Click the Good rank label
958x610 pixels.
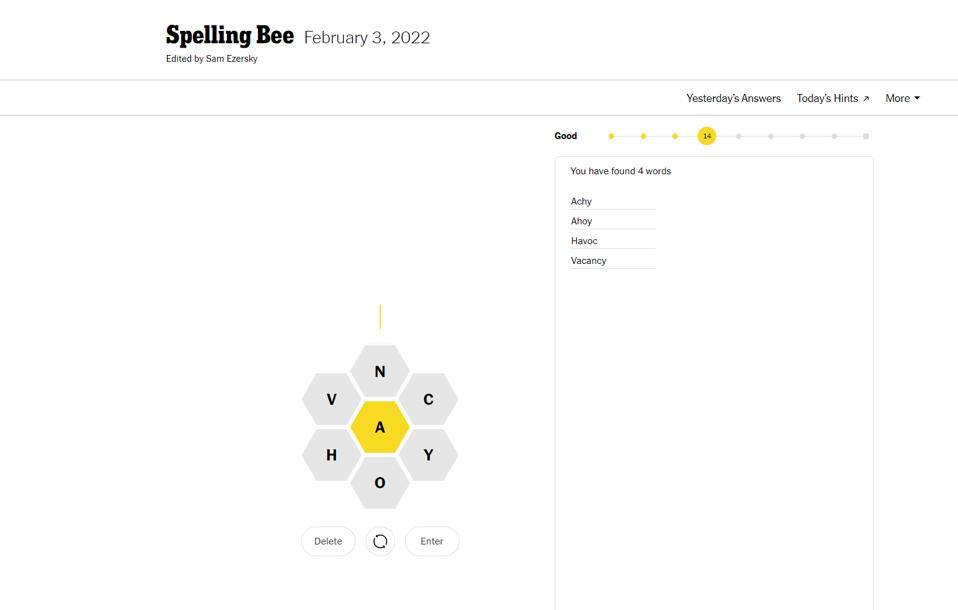[566, 136]
